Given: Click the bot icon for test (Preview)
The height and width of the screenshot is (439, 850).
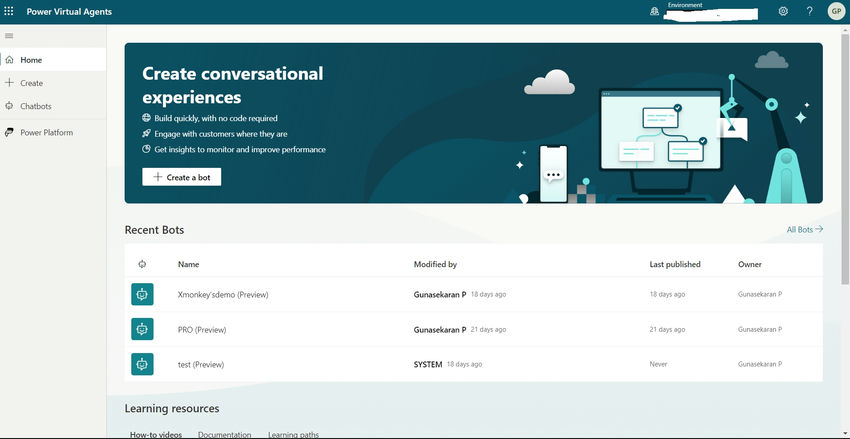Looking at the screenshot, I should click(142, 364).
